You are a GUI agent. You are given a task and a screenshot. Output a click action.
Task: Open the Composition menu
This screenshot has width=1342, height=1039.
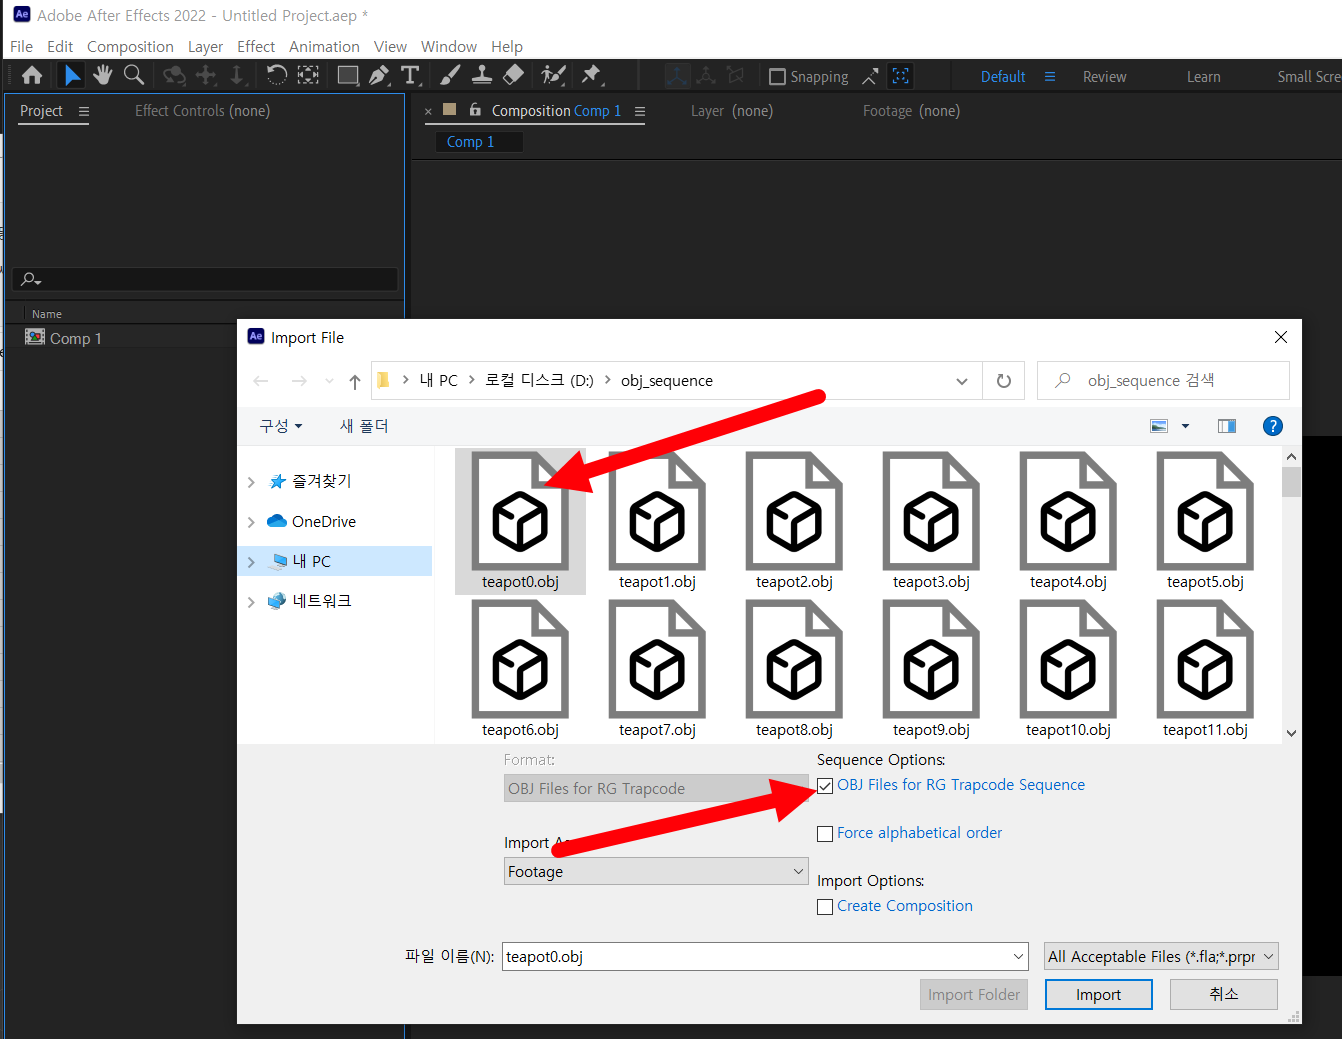(x=130, y=47)
